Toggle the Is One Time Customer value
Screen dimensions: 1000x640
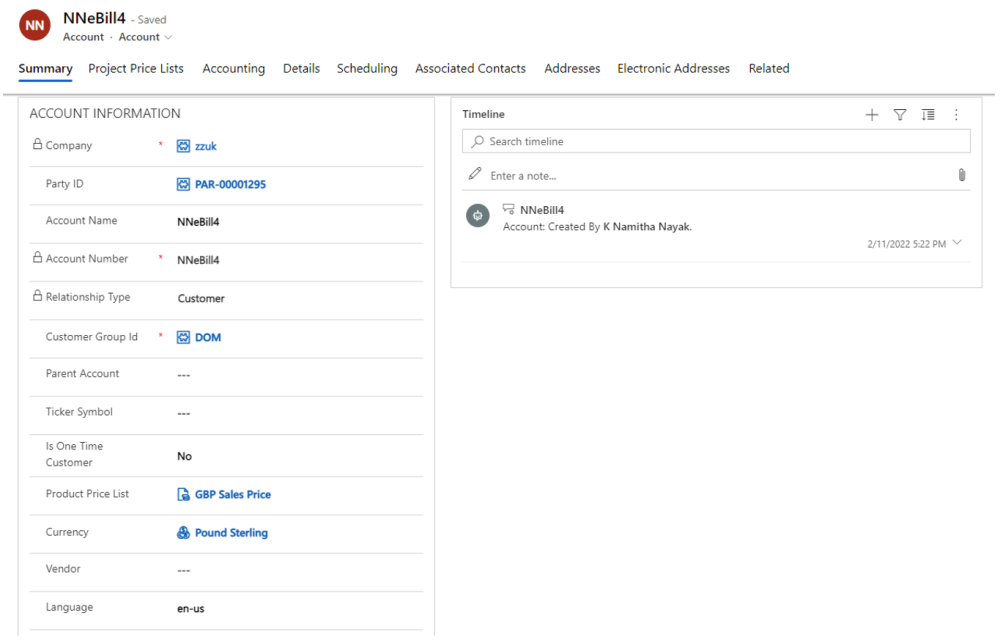click(x=185, y=456)
